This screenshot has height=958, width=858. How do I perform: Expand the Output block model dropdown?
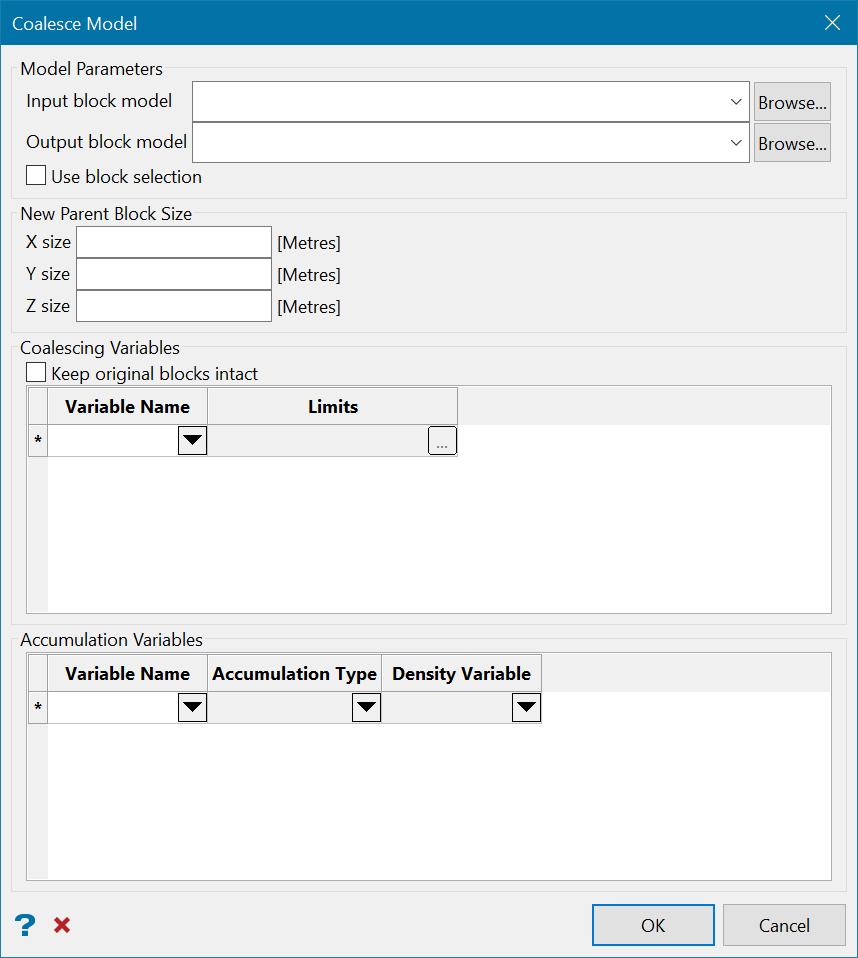tap(736, 143)
